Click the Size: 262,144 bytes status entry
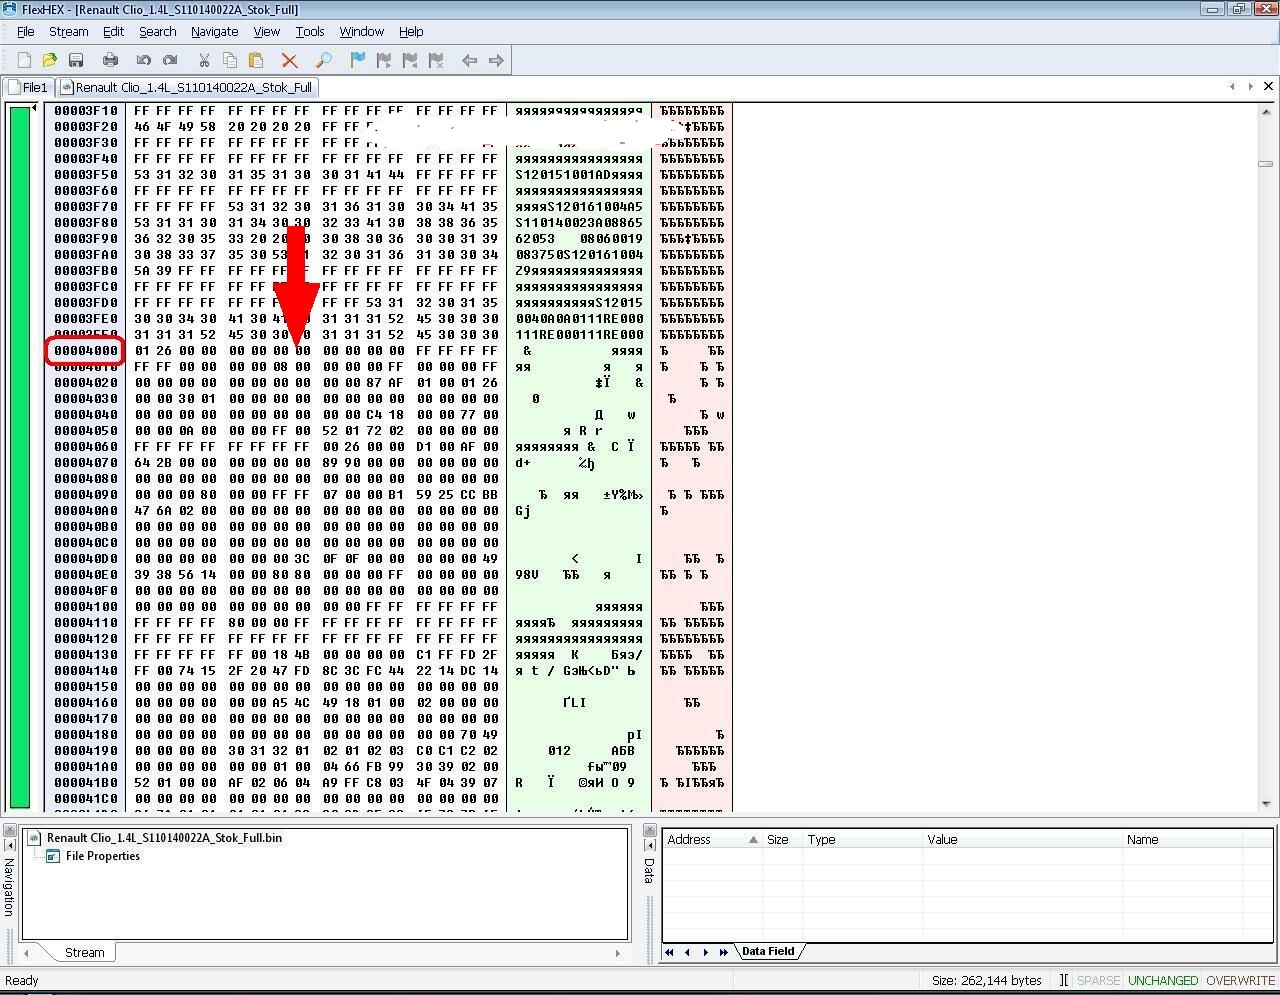The width and height of the screenshot is (1280, 995). point(986,980)
